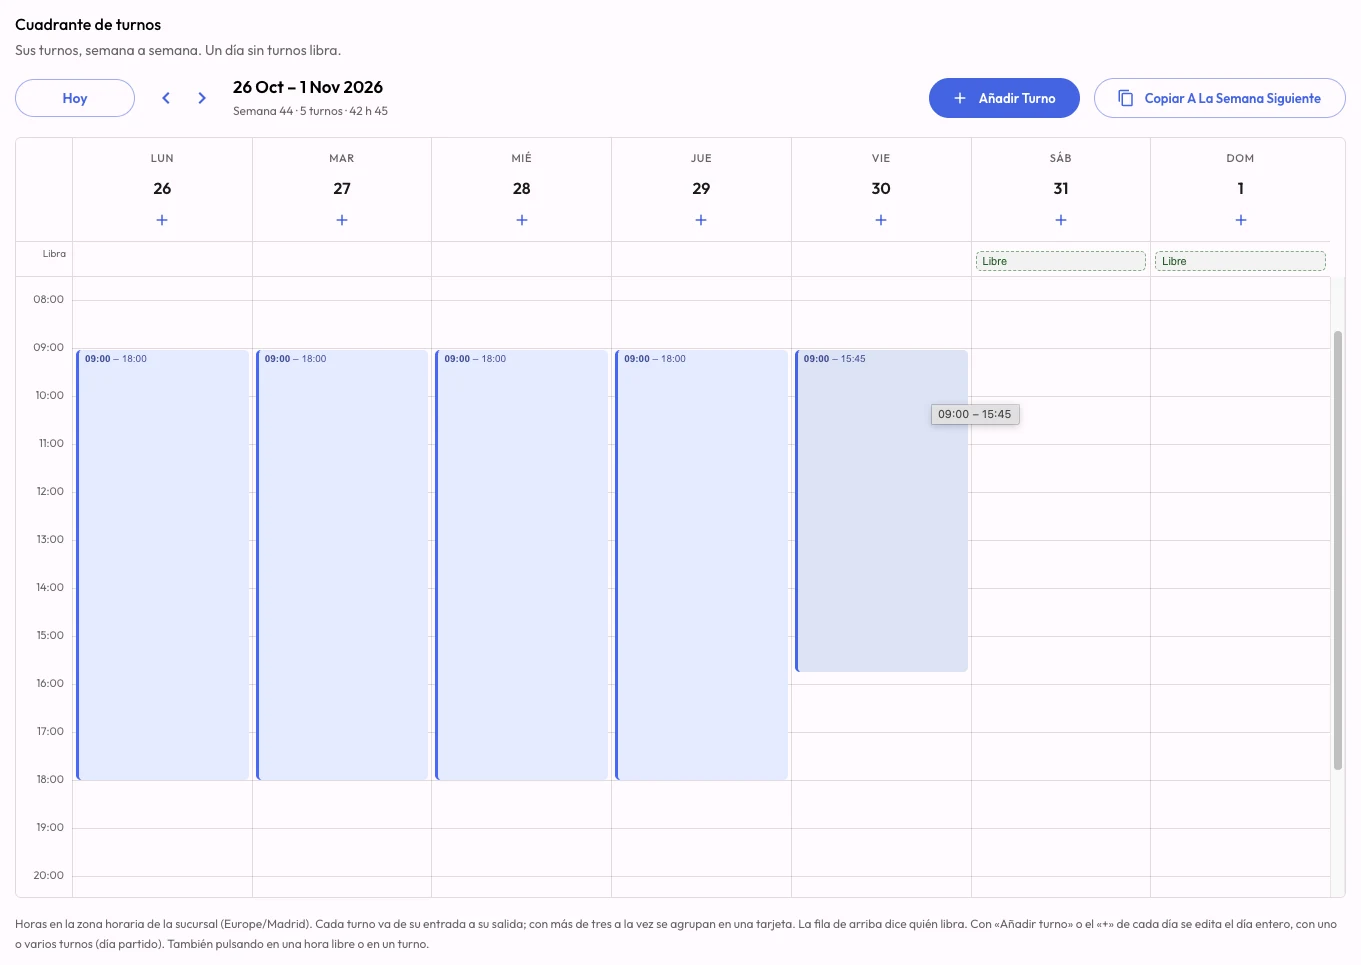
Task: Click the Añadir Turno button
Action: (x=1004, y=98)
